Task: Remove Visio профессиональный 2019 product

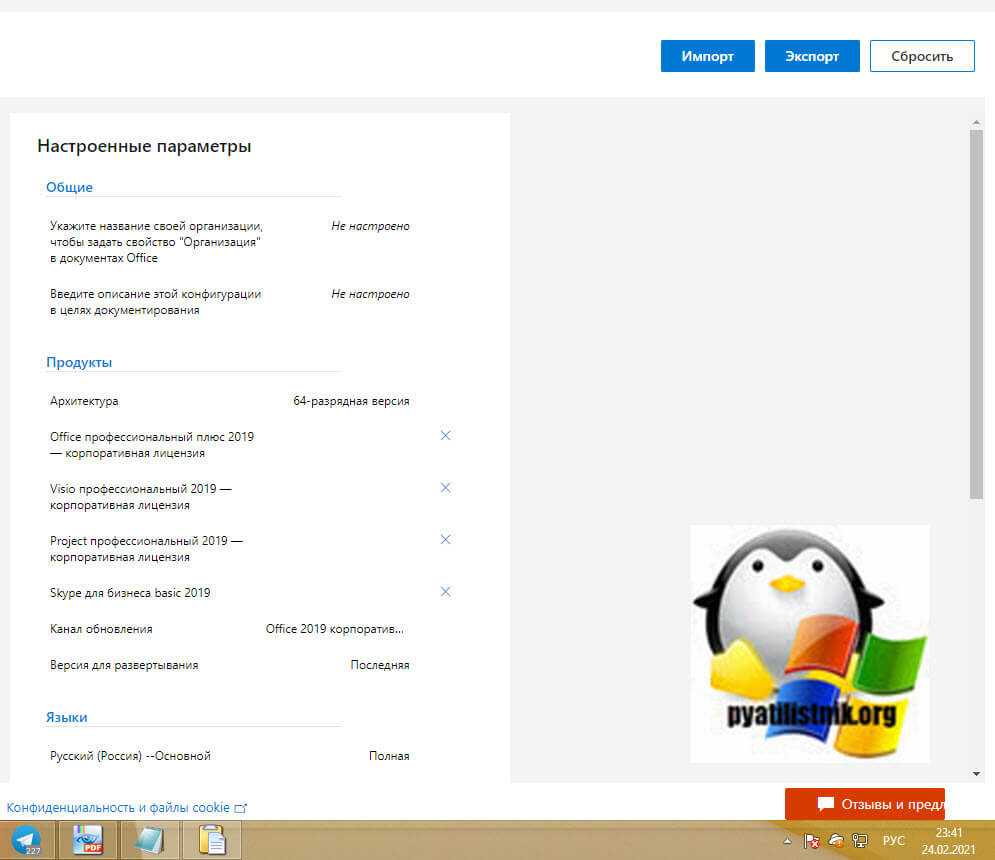Action: [445, 487]
